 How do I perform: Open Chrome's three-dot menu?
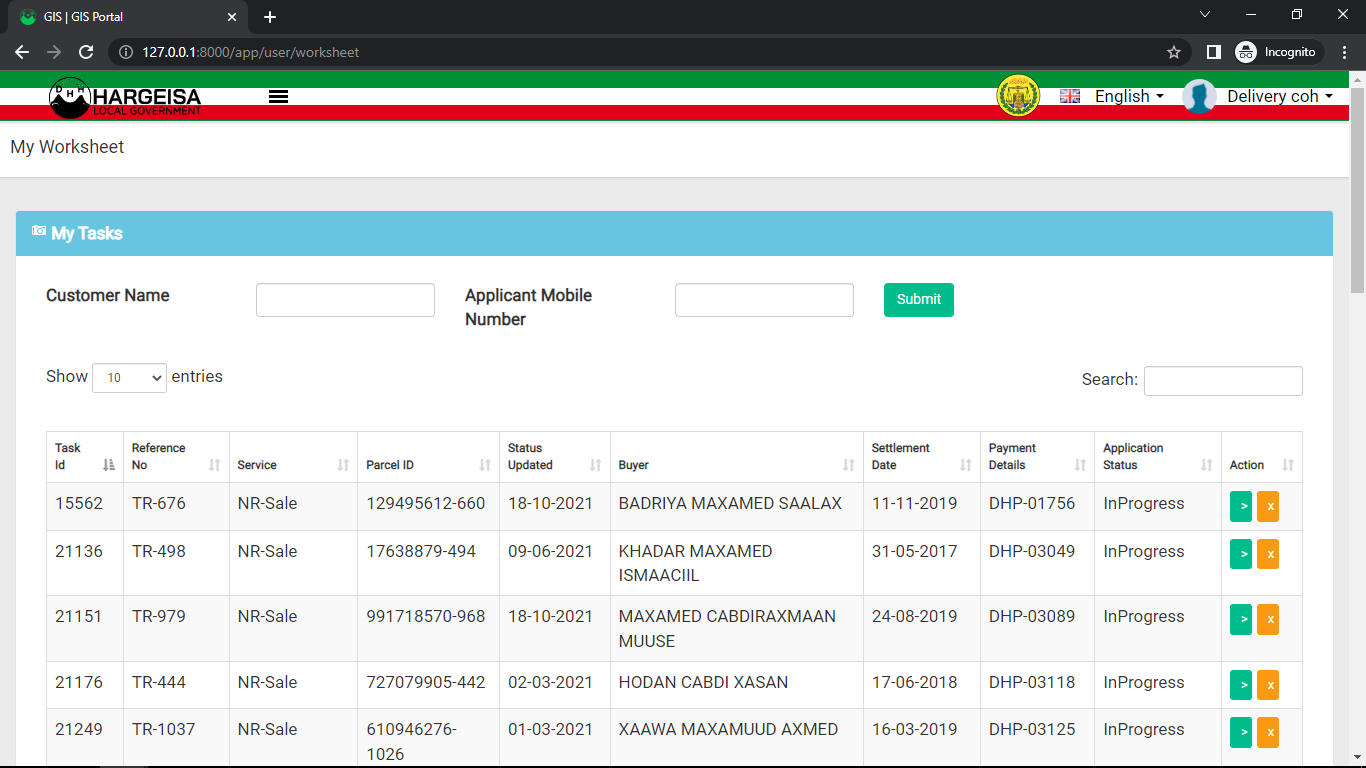[x=1345, y=52]
